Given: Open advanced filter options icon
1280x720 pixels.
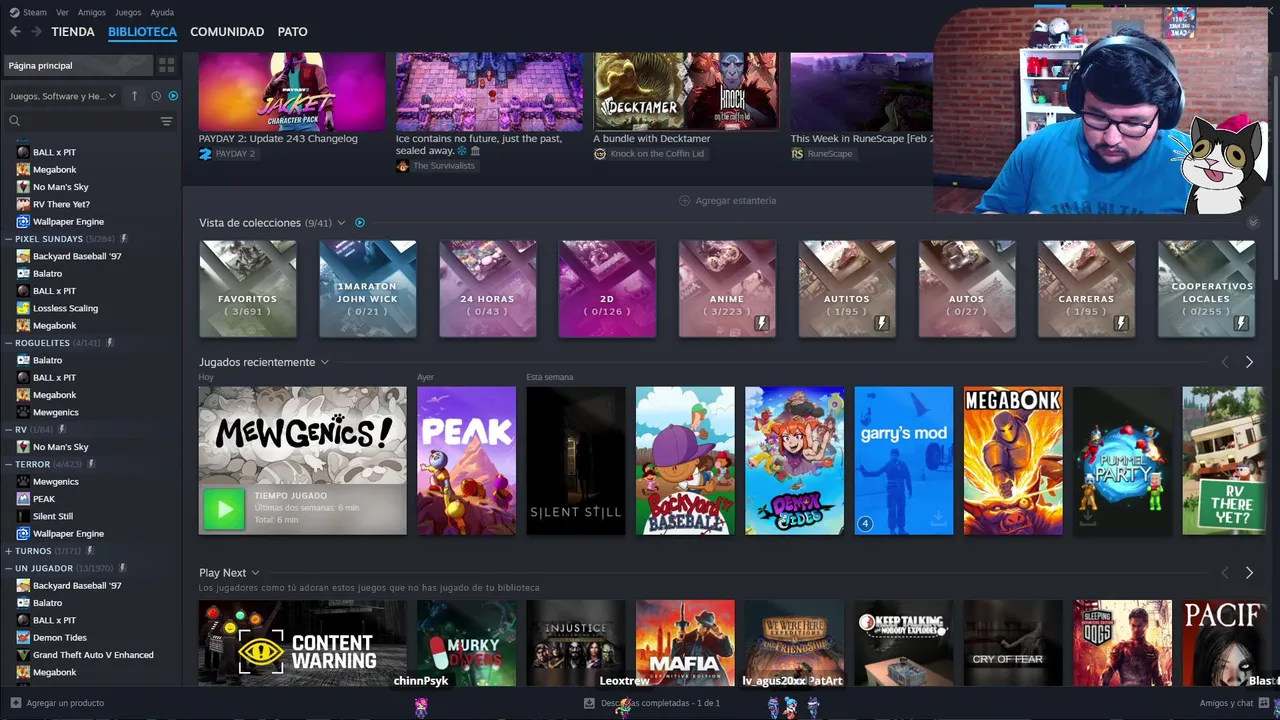Looking at the screenshot, I should click(x=167, y=121).
